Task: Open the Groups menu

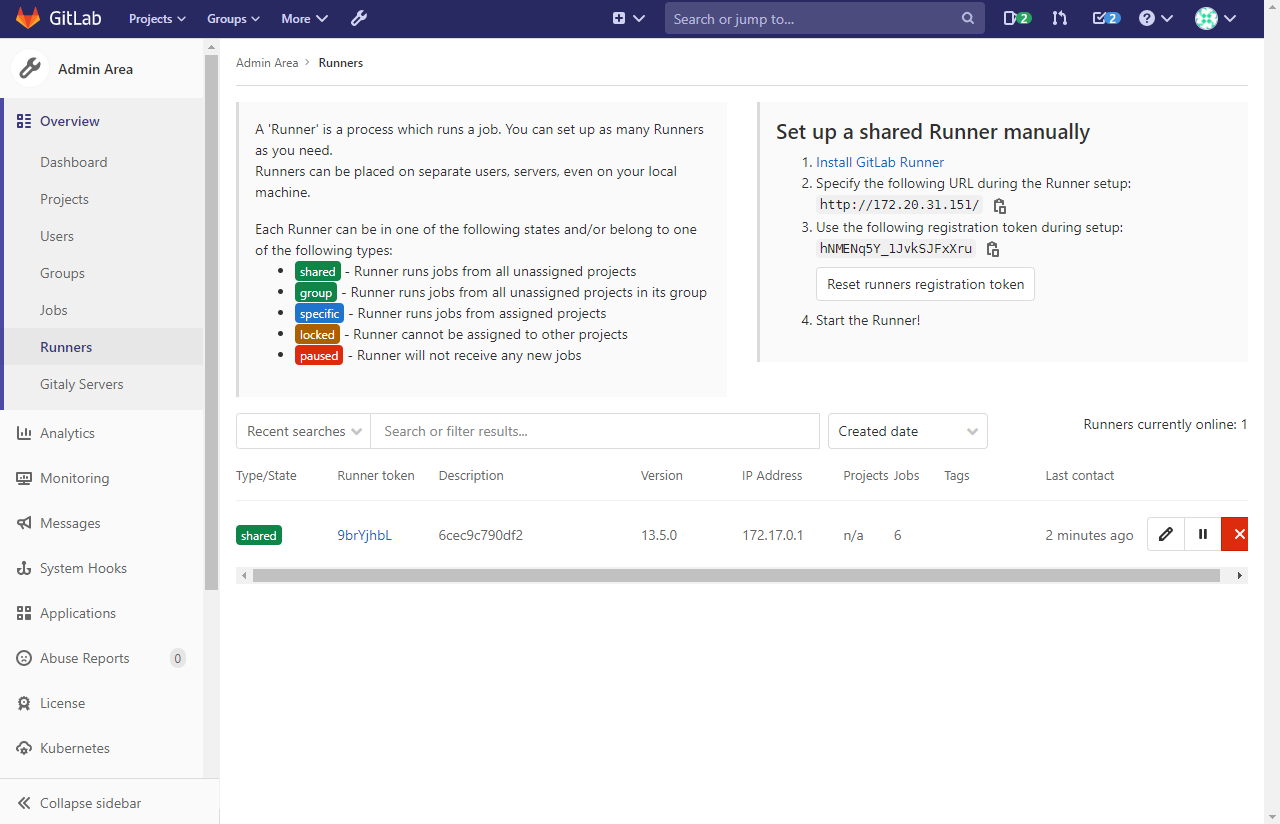Action: (232, 18)
